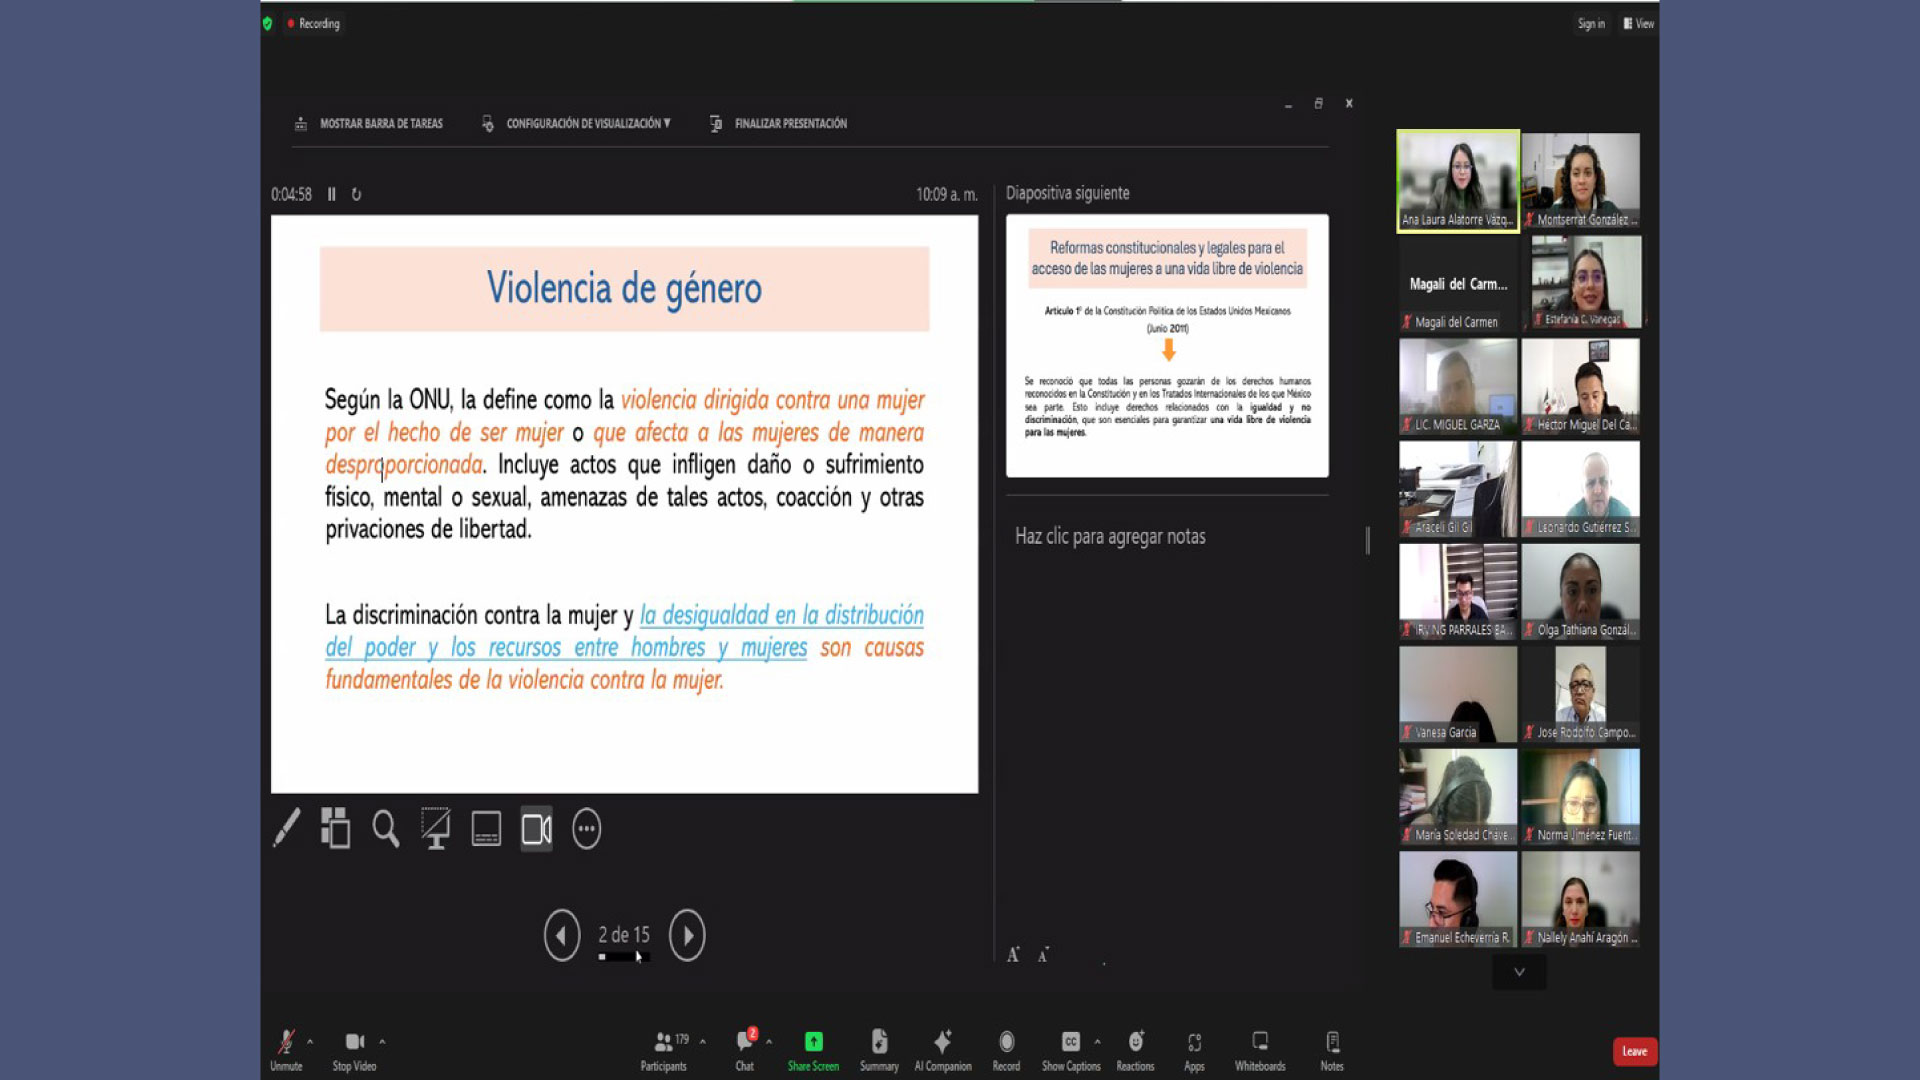Expand participant gallery down chevron

coord(1519,972)
